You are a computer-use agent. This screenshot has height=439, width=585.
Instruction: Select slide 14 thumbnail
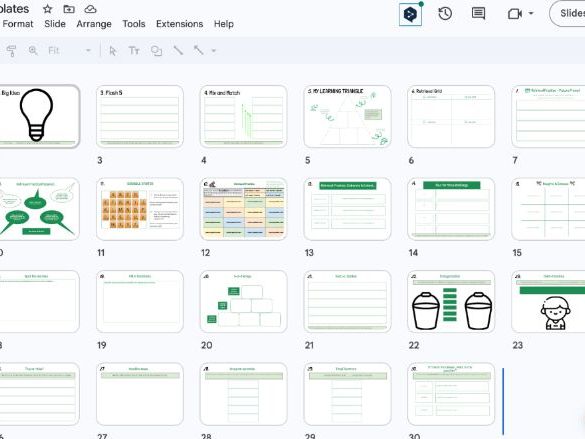pos(451,209)
